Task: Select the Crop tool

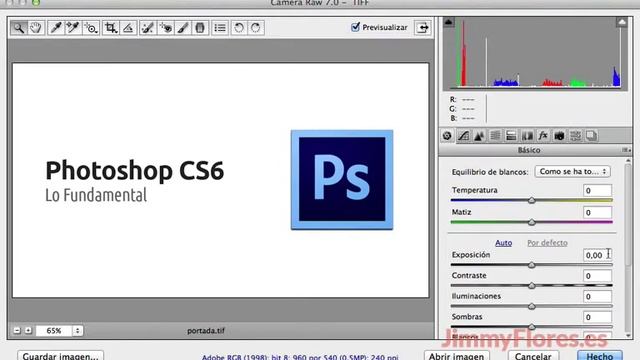Action: pos(111,28)
